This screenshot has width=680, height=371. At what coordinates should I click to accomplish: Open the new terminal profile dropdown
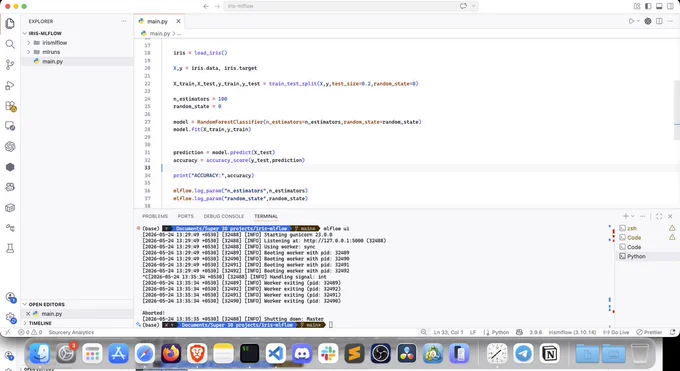632,216
